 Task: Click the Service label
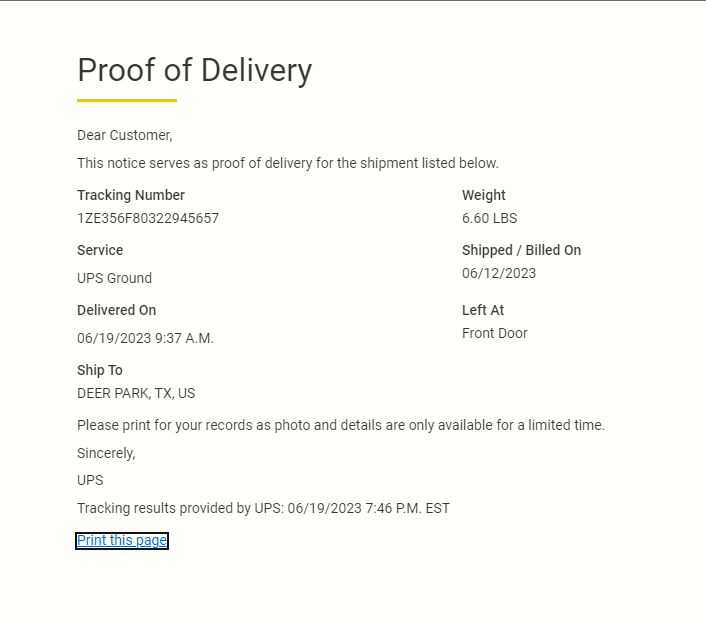coord(100,250)
